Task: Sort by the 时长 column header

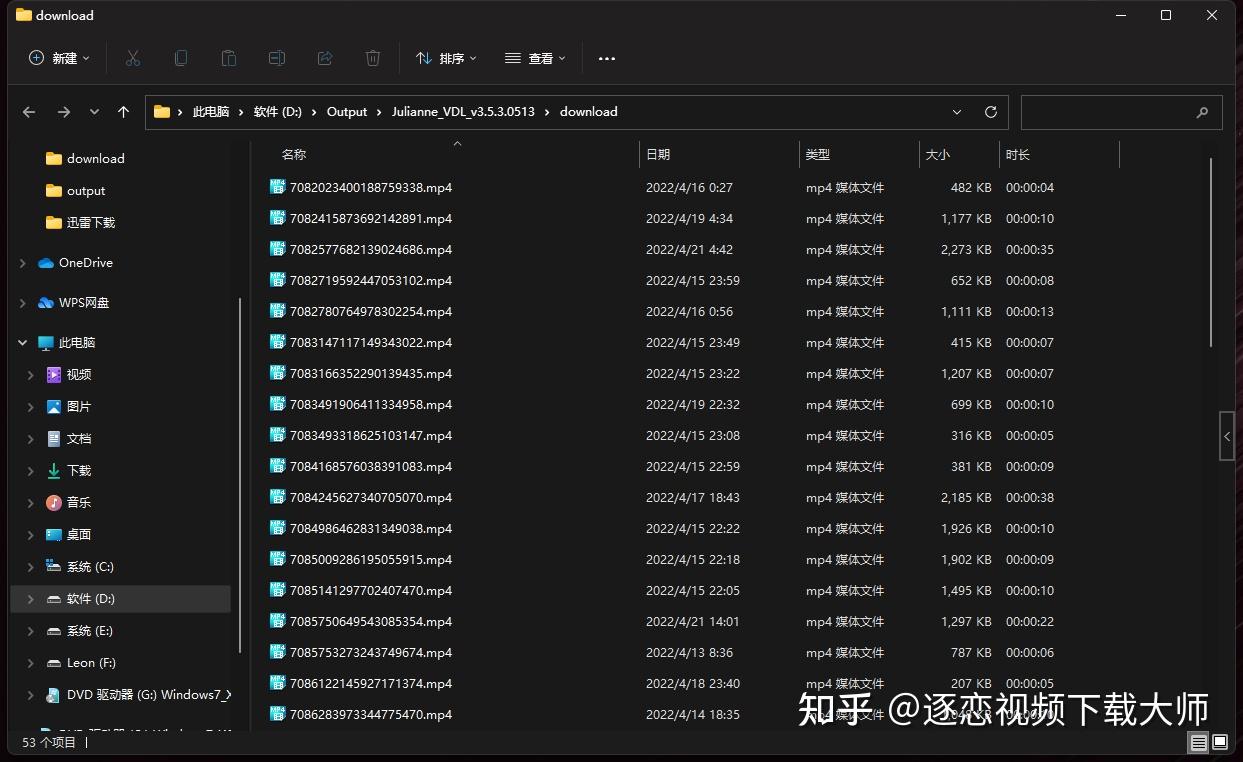Action: [x=1018, y=155]
